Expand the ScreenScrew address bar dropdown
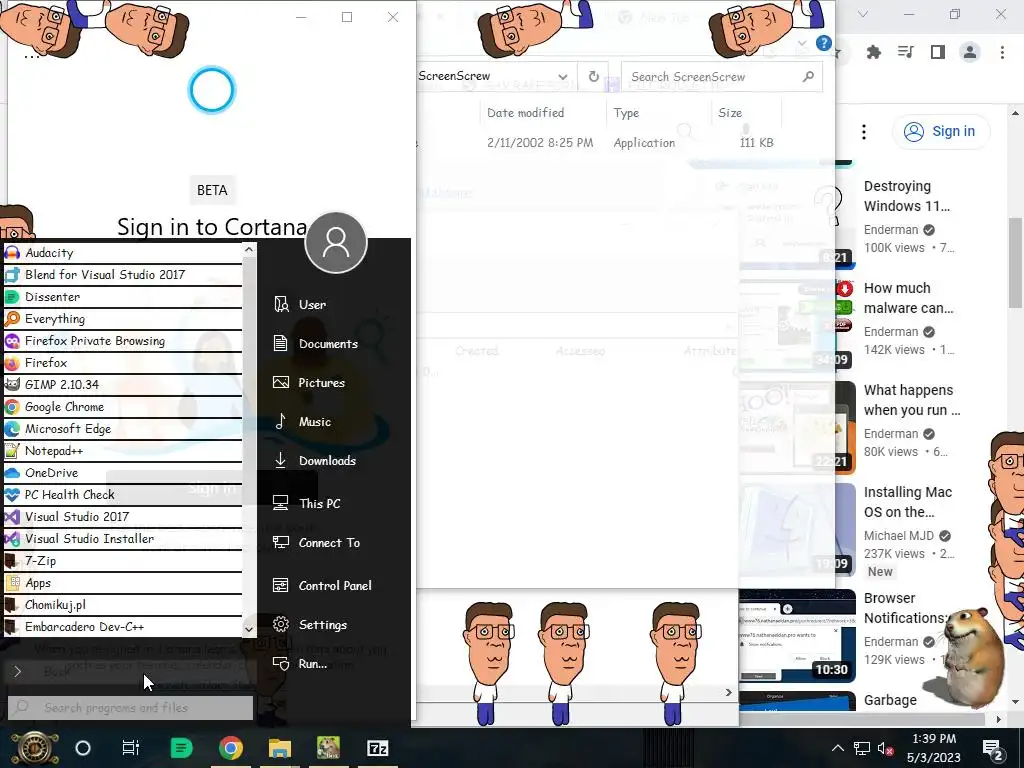1024x768 pixels. (x=563, y=76)
